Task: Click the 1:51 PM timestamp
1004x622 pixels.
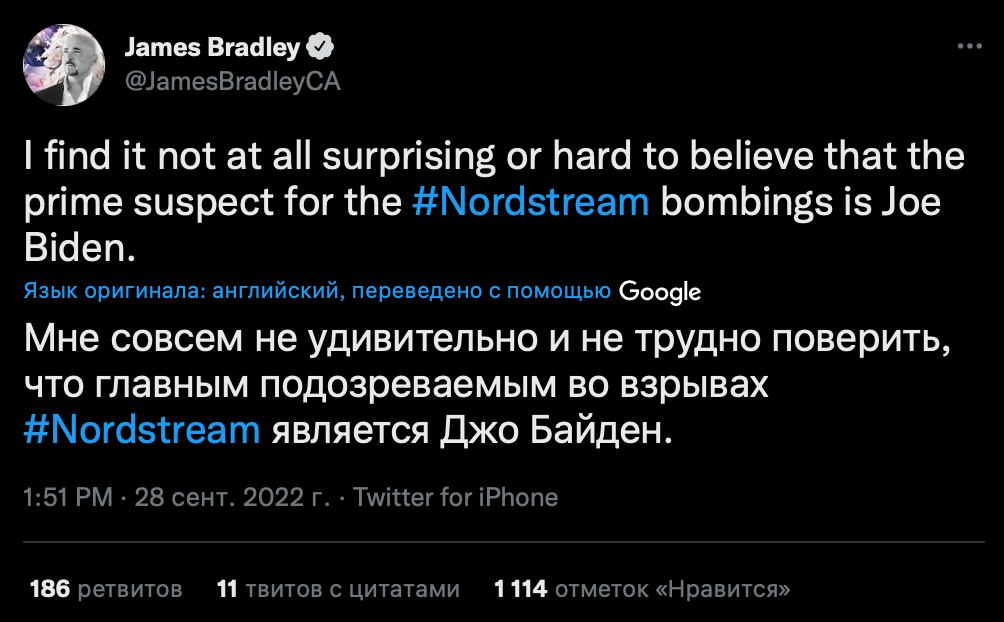Action: (67, 497)
